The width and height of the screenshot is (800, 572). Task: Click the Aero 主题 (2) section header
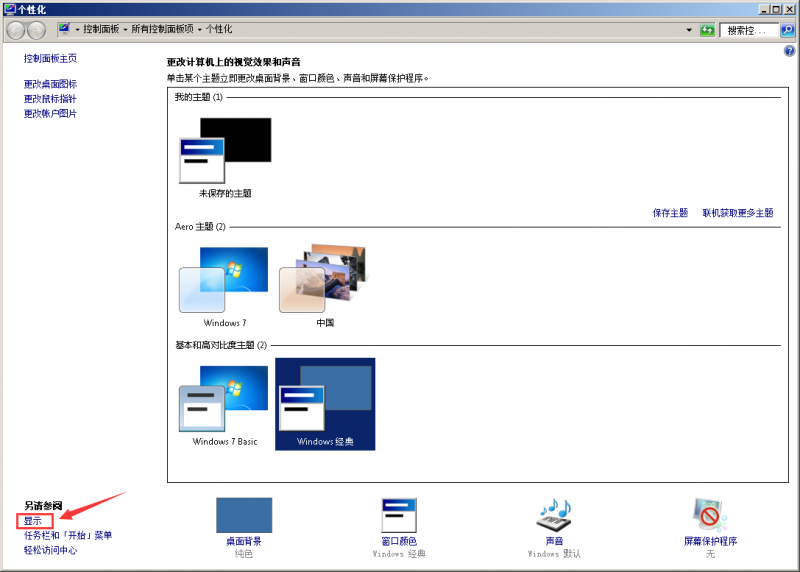click(x=200, y=227)
